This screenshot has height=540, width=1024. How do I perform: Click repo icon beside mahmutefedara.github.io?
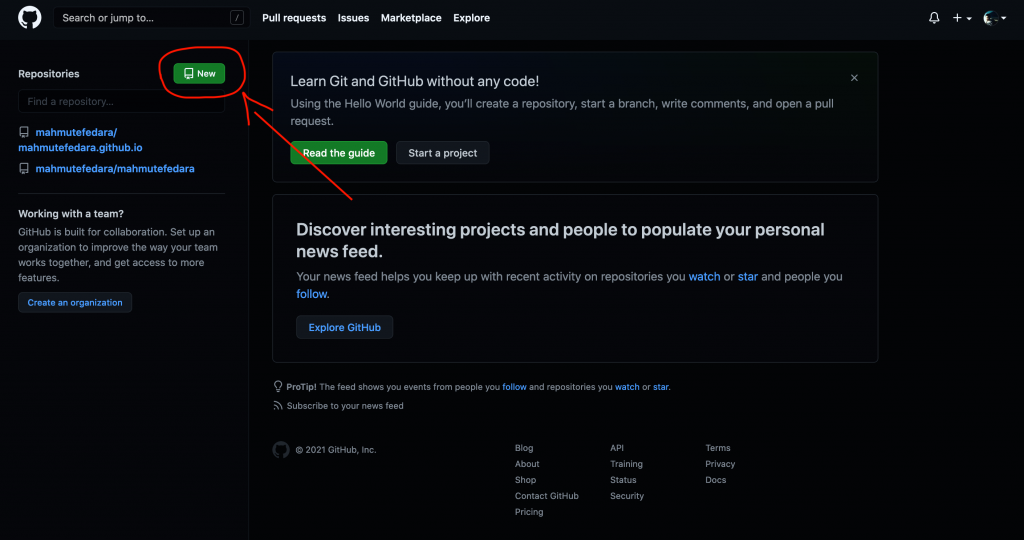(x=24, y=132)
